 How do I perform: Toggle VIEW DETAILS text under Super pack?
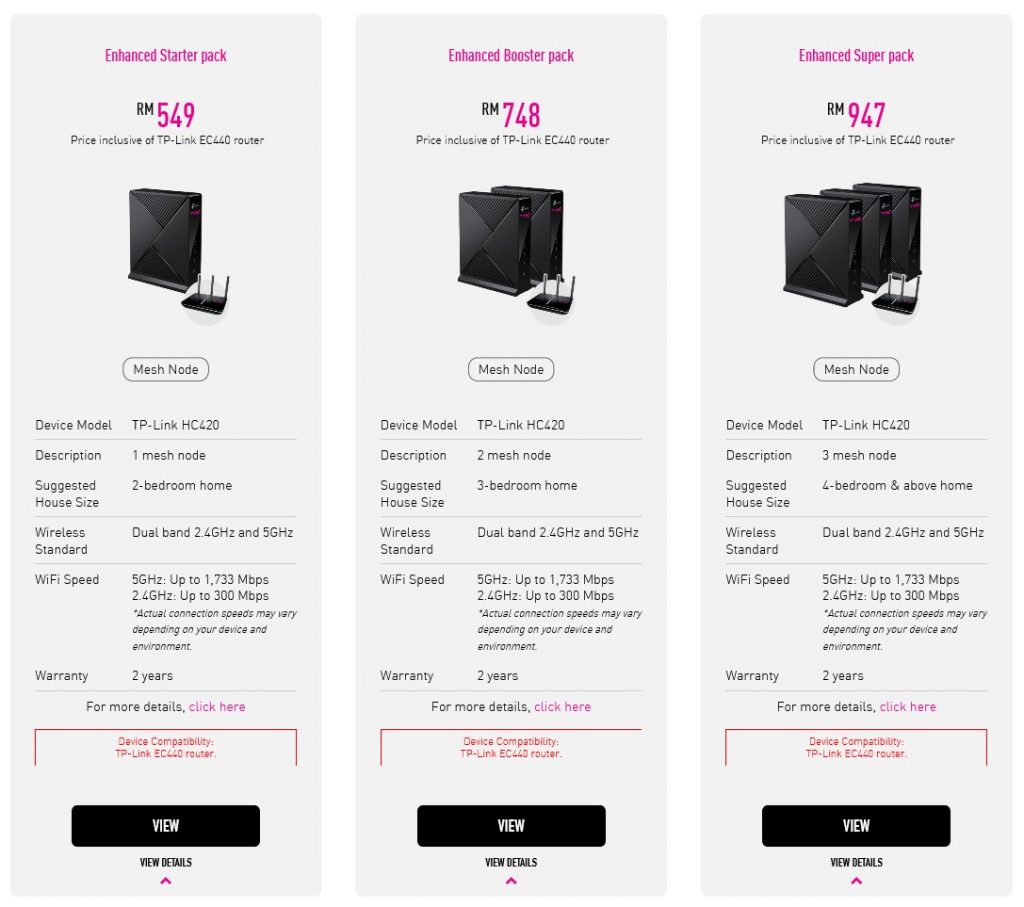[856, 863]
